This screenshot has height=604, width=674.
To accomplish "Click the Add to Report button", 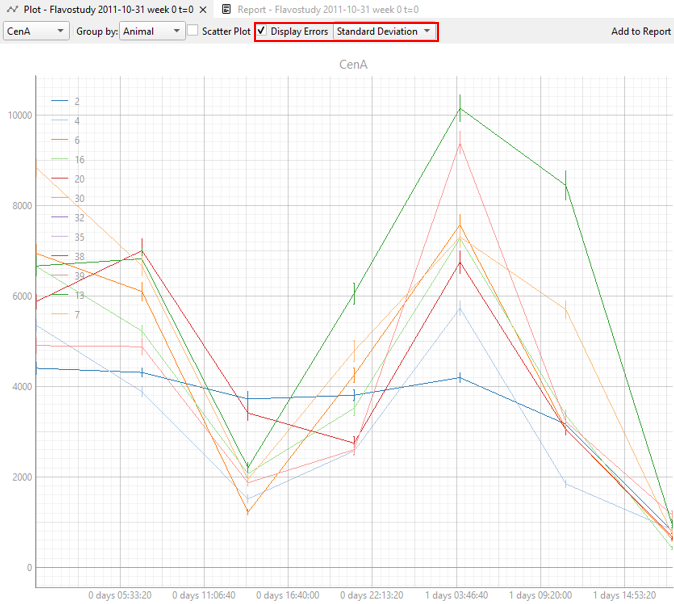I will [x=640, y=31].
